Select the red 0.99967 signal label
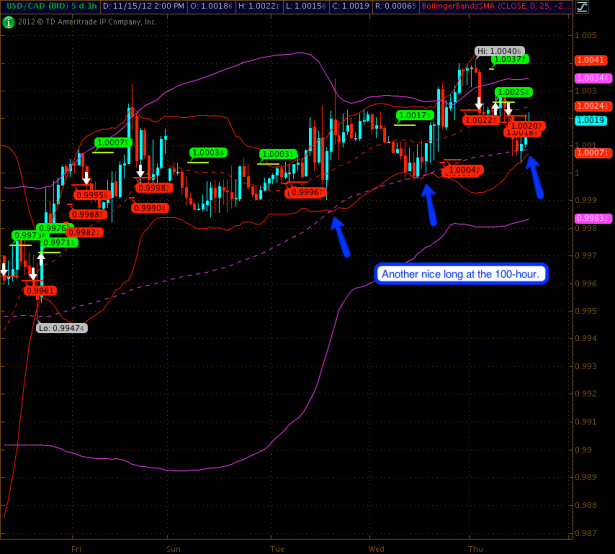This screenshot has width=615, height=554. (307, 192)
